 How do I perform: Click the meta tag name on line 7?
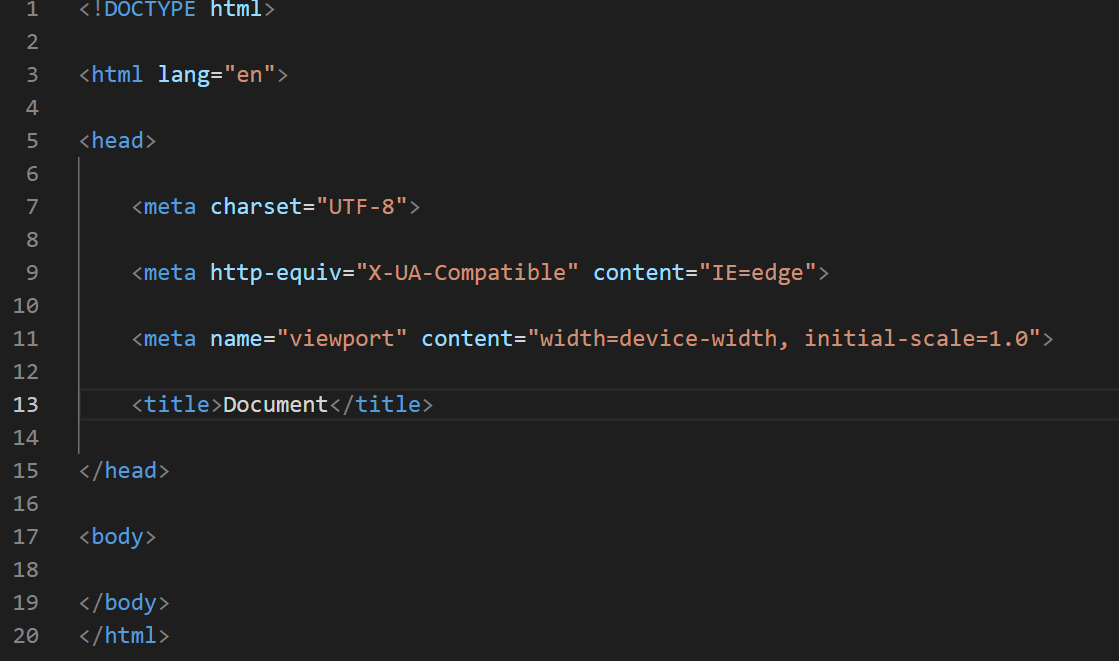pyautogui.click(x=170, y=207)
